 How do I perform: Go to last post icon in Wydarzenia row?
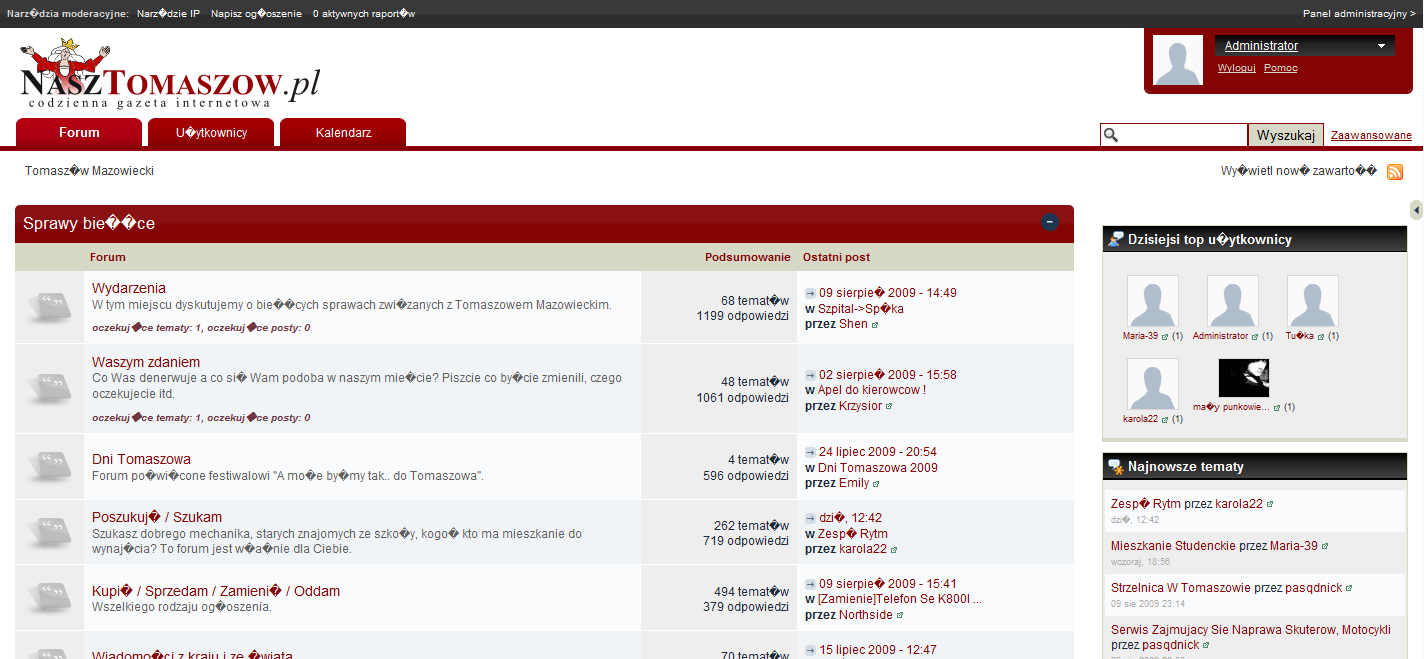tap(810, 294)
